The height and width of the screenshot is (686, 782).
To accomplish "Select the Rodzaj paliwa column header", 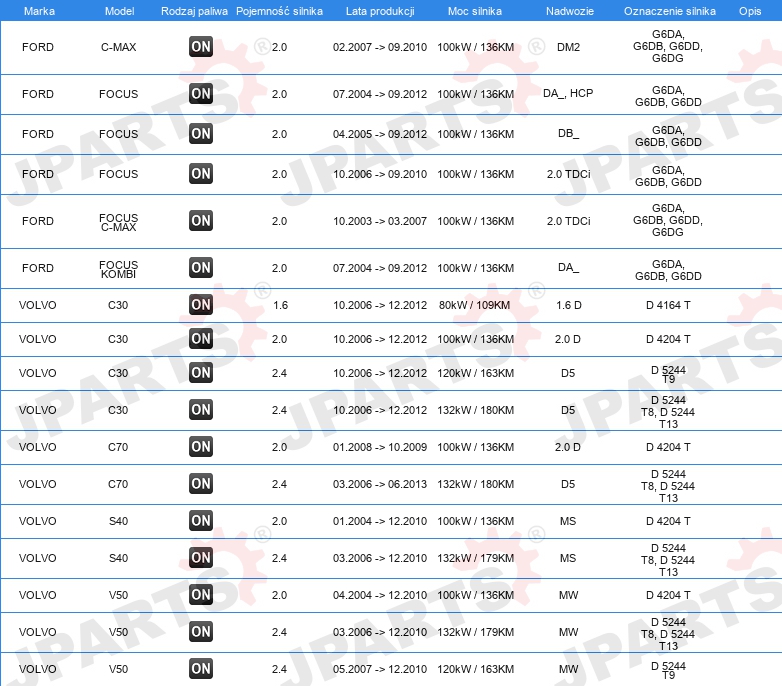I will [x=194, y=11].
